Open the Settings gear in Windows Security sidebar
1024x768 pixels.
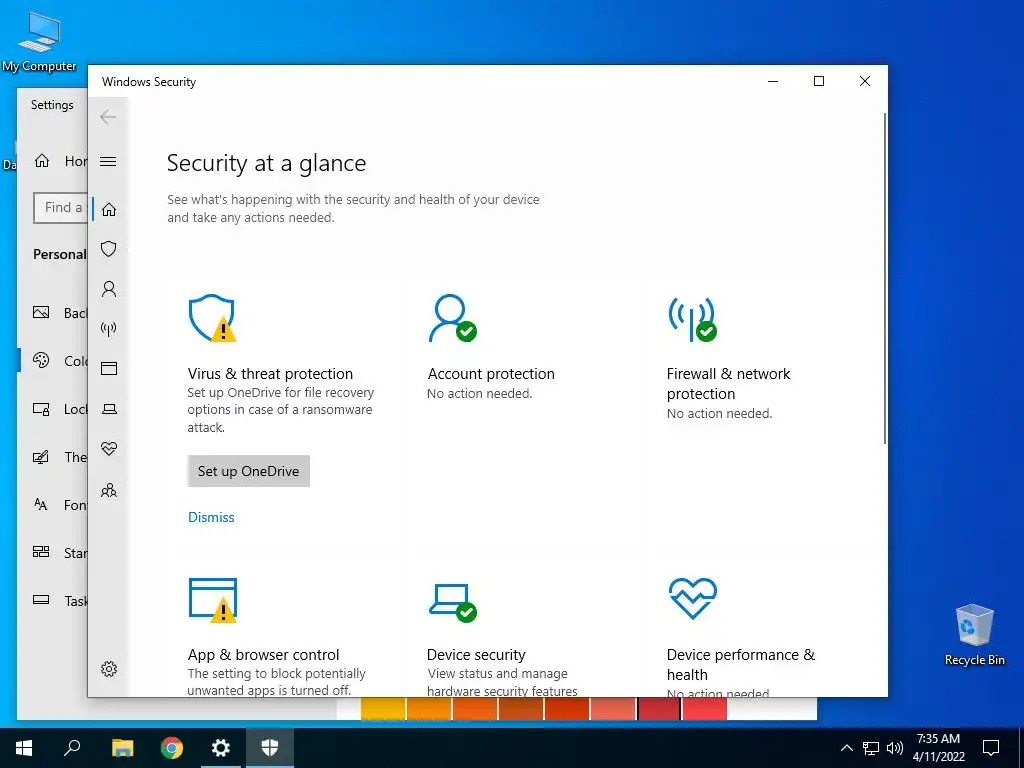[x=109, y=669]
